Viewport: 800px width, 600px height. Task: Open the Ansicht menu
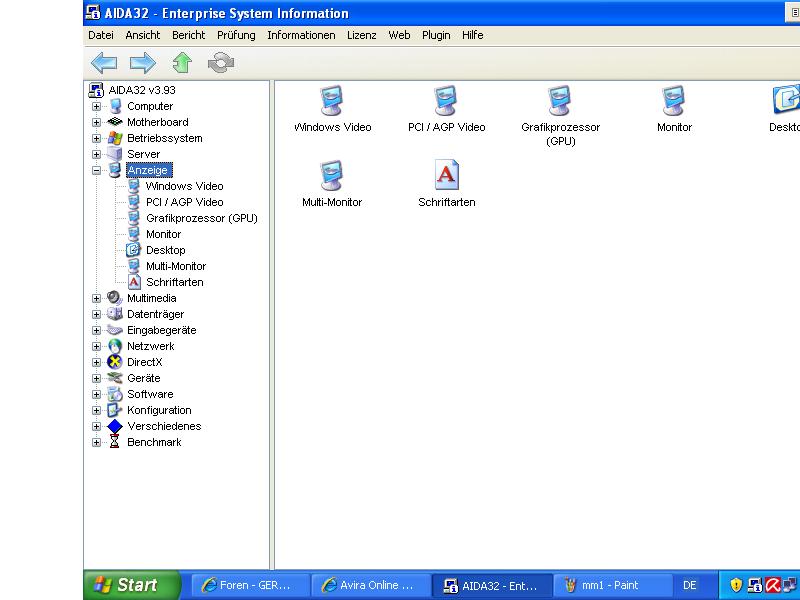point(143,35)
